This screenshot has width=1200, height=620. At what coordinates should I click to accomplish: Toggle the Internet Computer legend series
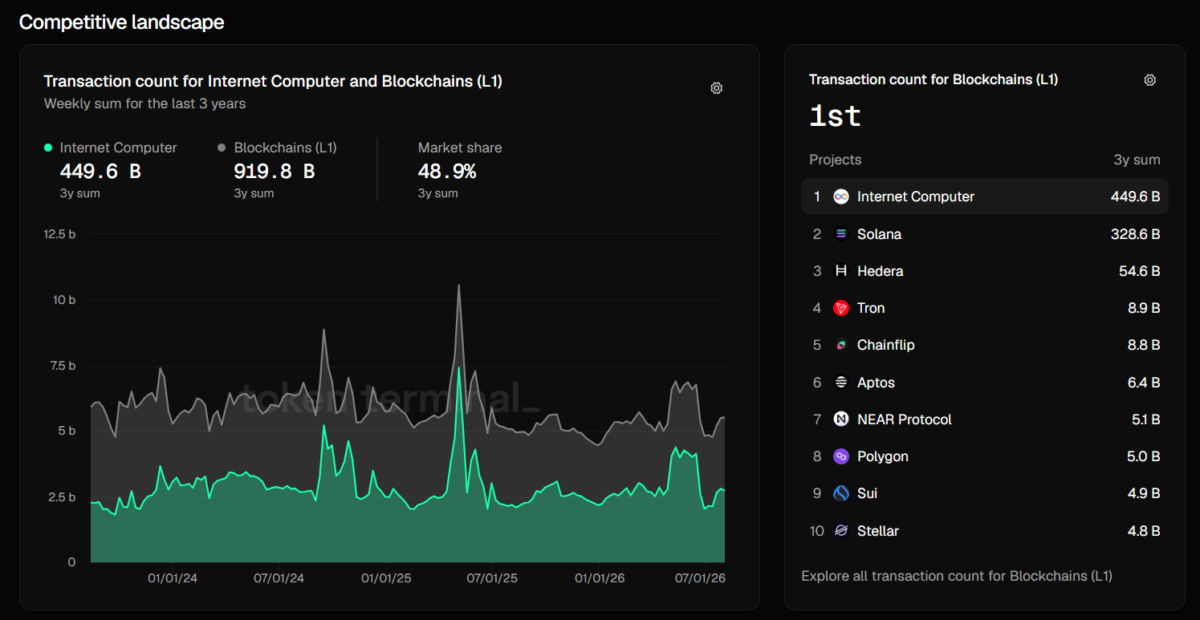111,147
